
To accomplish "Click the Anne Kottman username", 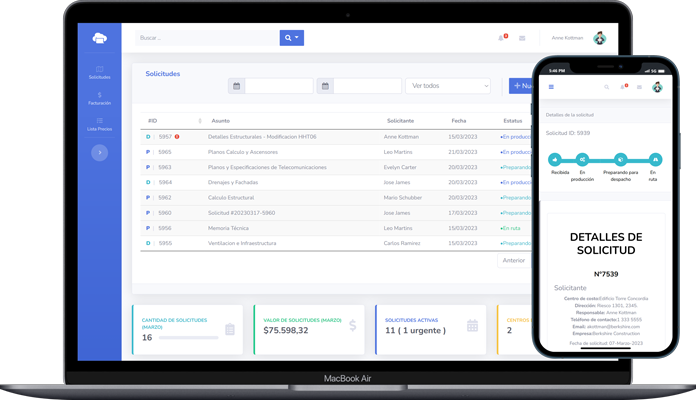I will (567, 38).
